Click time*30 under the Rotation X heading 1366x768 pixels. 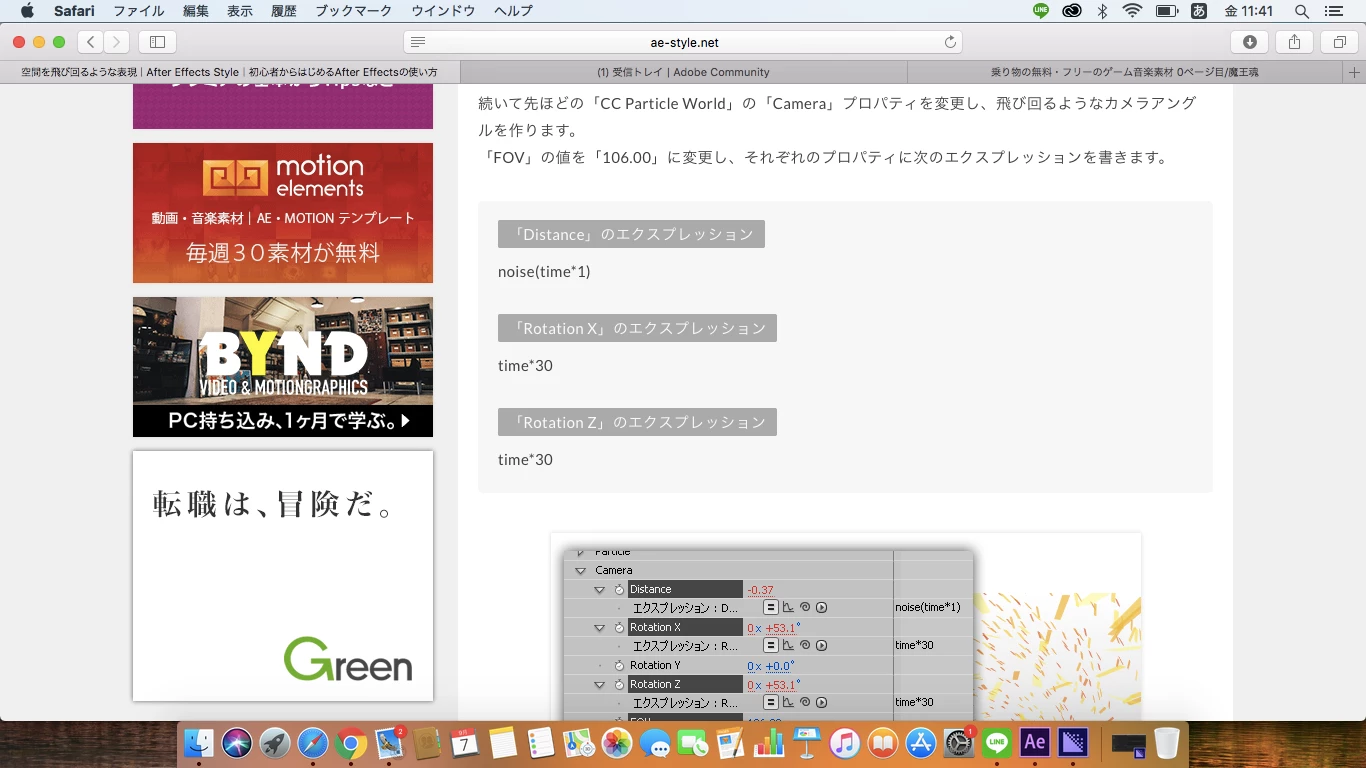click(525, 365)
